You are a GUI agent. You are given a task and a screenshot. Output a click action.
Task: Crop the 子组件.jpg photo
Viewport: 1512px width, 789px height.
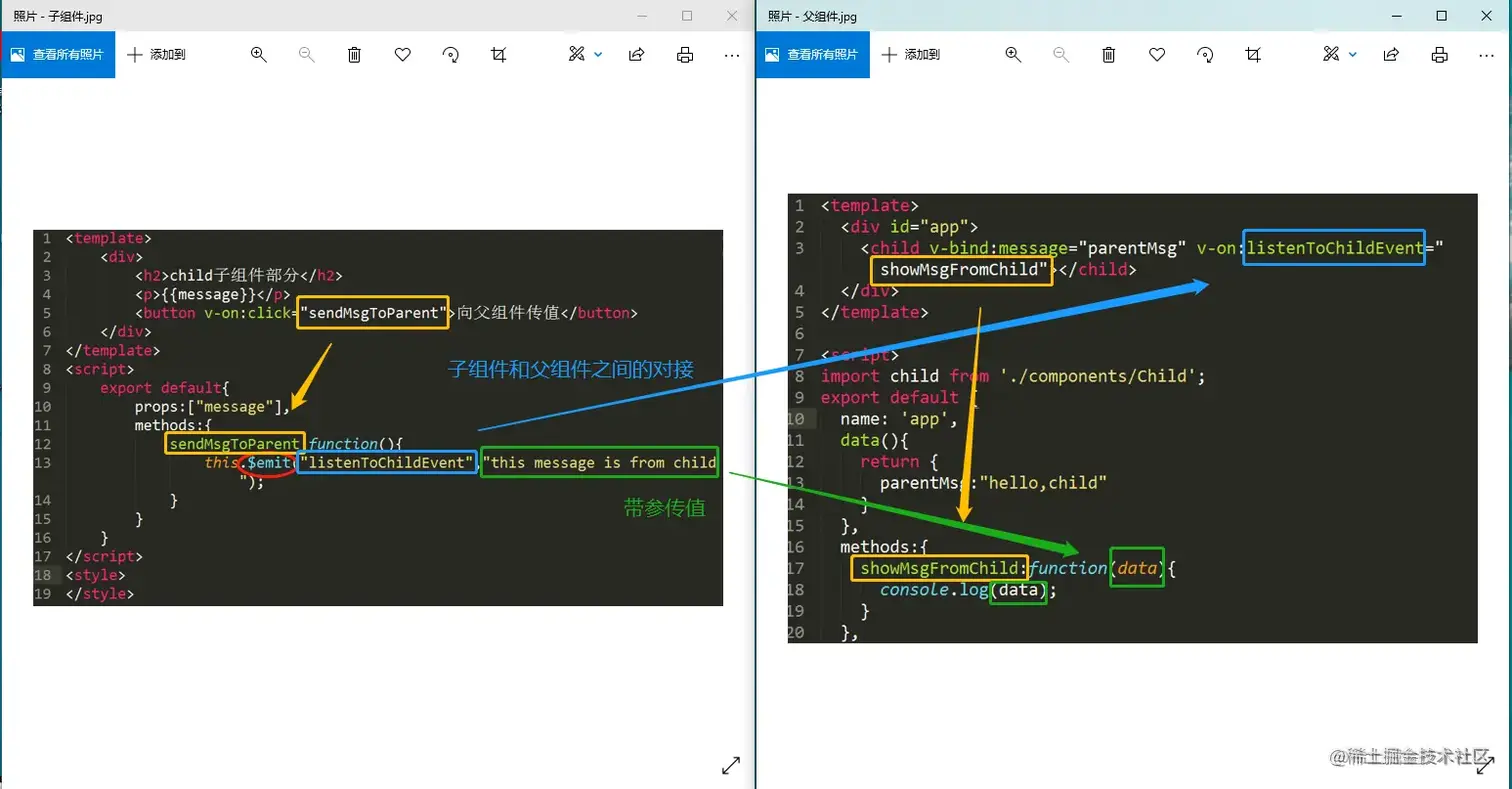coord(499,55)
